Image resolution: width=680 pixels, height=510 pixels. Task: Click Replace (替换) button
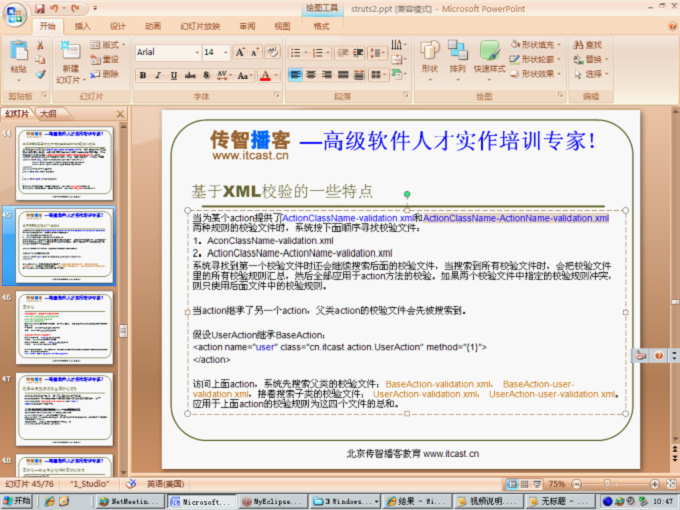(x=591, y=59)
